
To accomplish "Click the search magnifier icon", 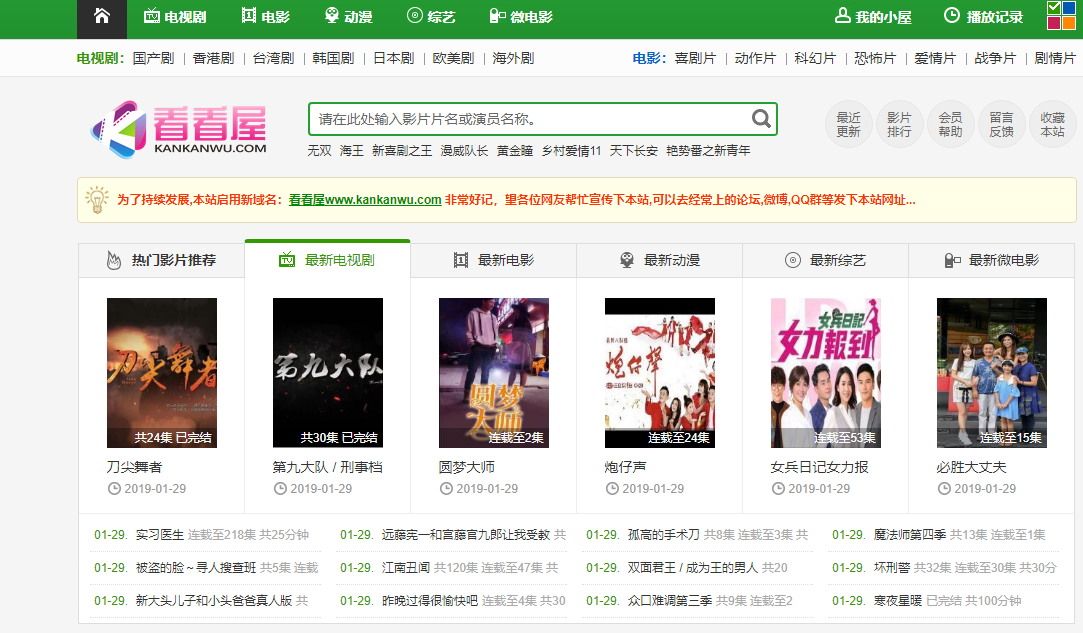I will click(762, 118).
